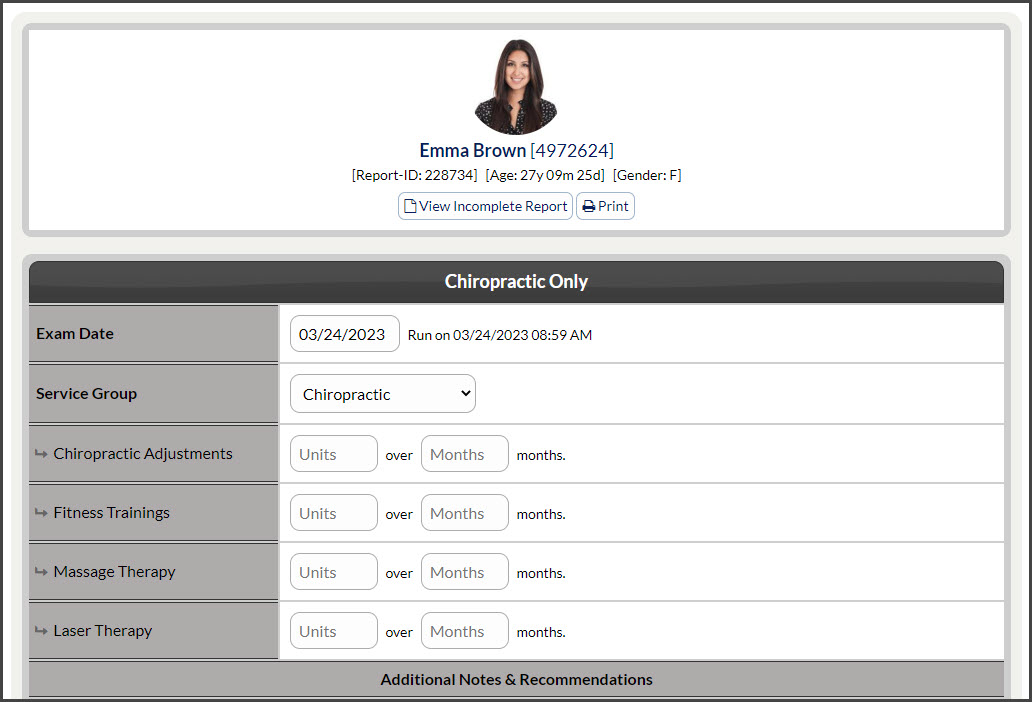Click the Chiropractic Adjustments label

[143, 453]
